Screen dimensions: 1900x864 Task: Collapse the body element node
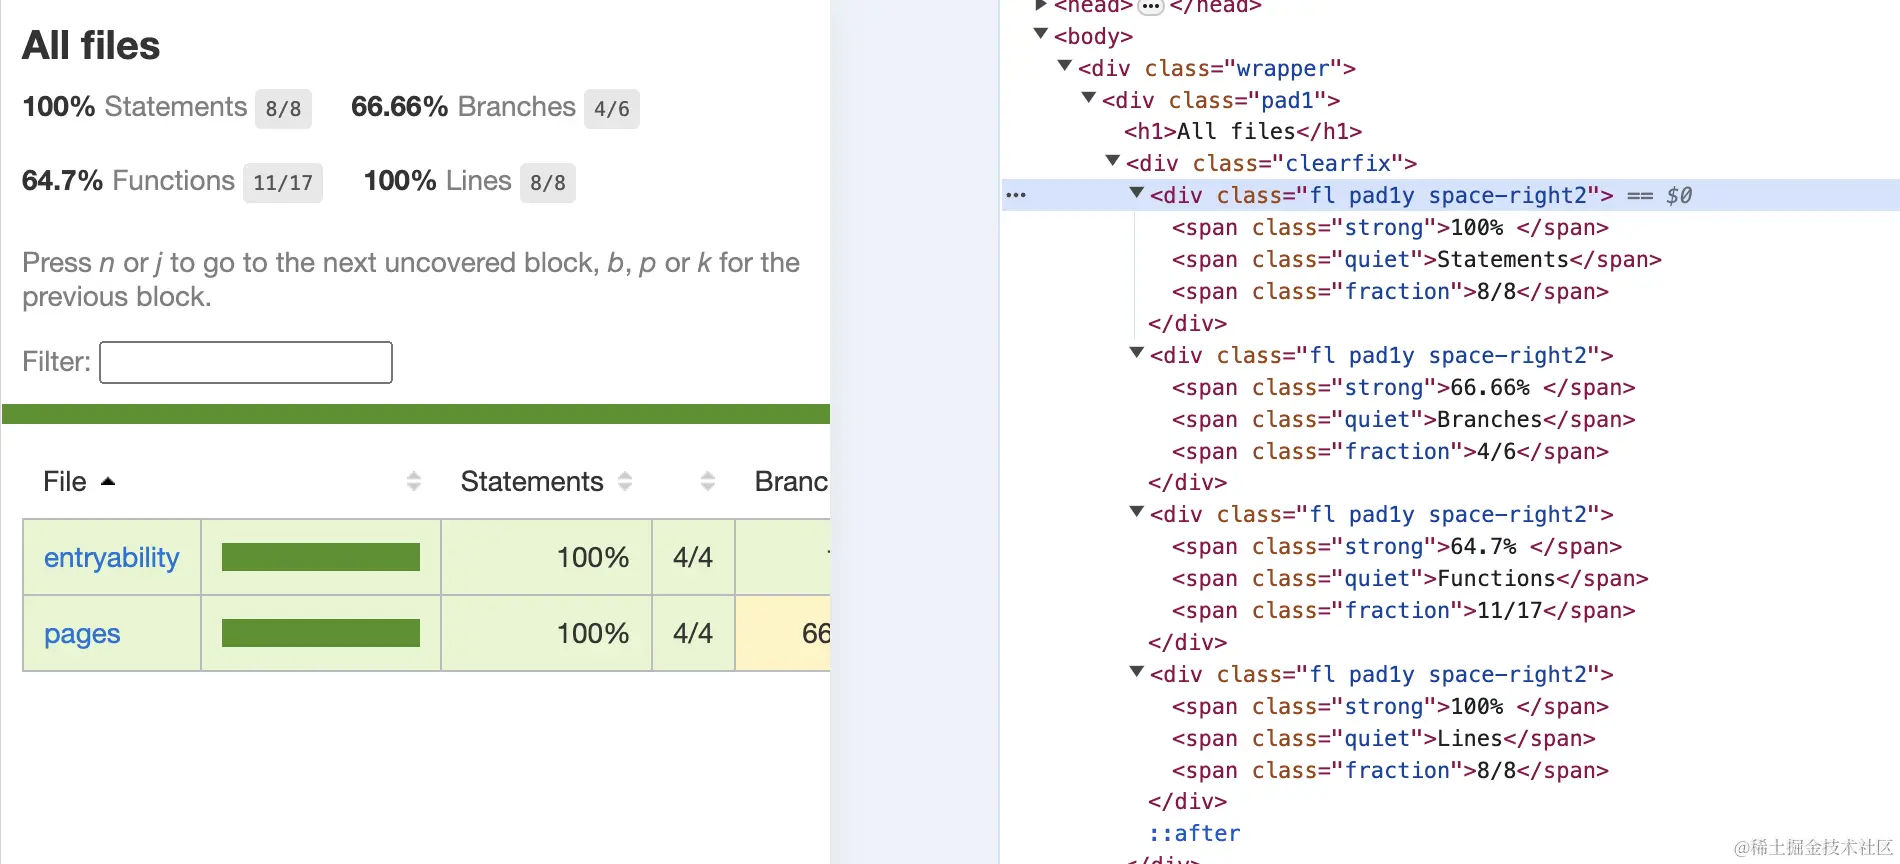(x=1041, y=35)
